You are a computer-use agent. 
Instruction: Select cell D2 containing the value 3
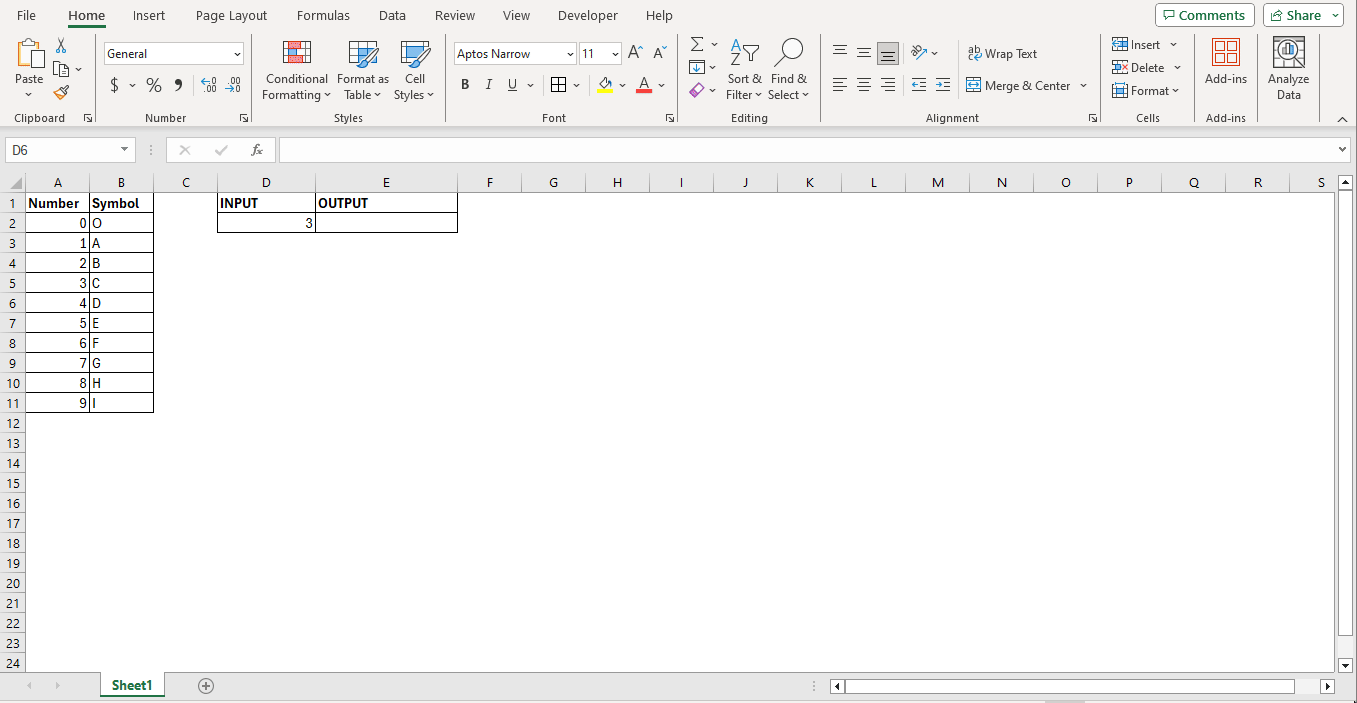[266, 222]
